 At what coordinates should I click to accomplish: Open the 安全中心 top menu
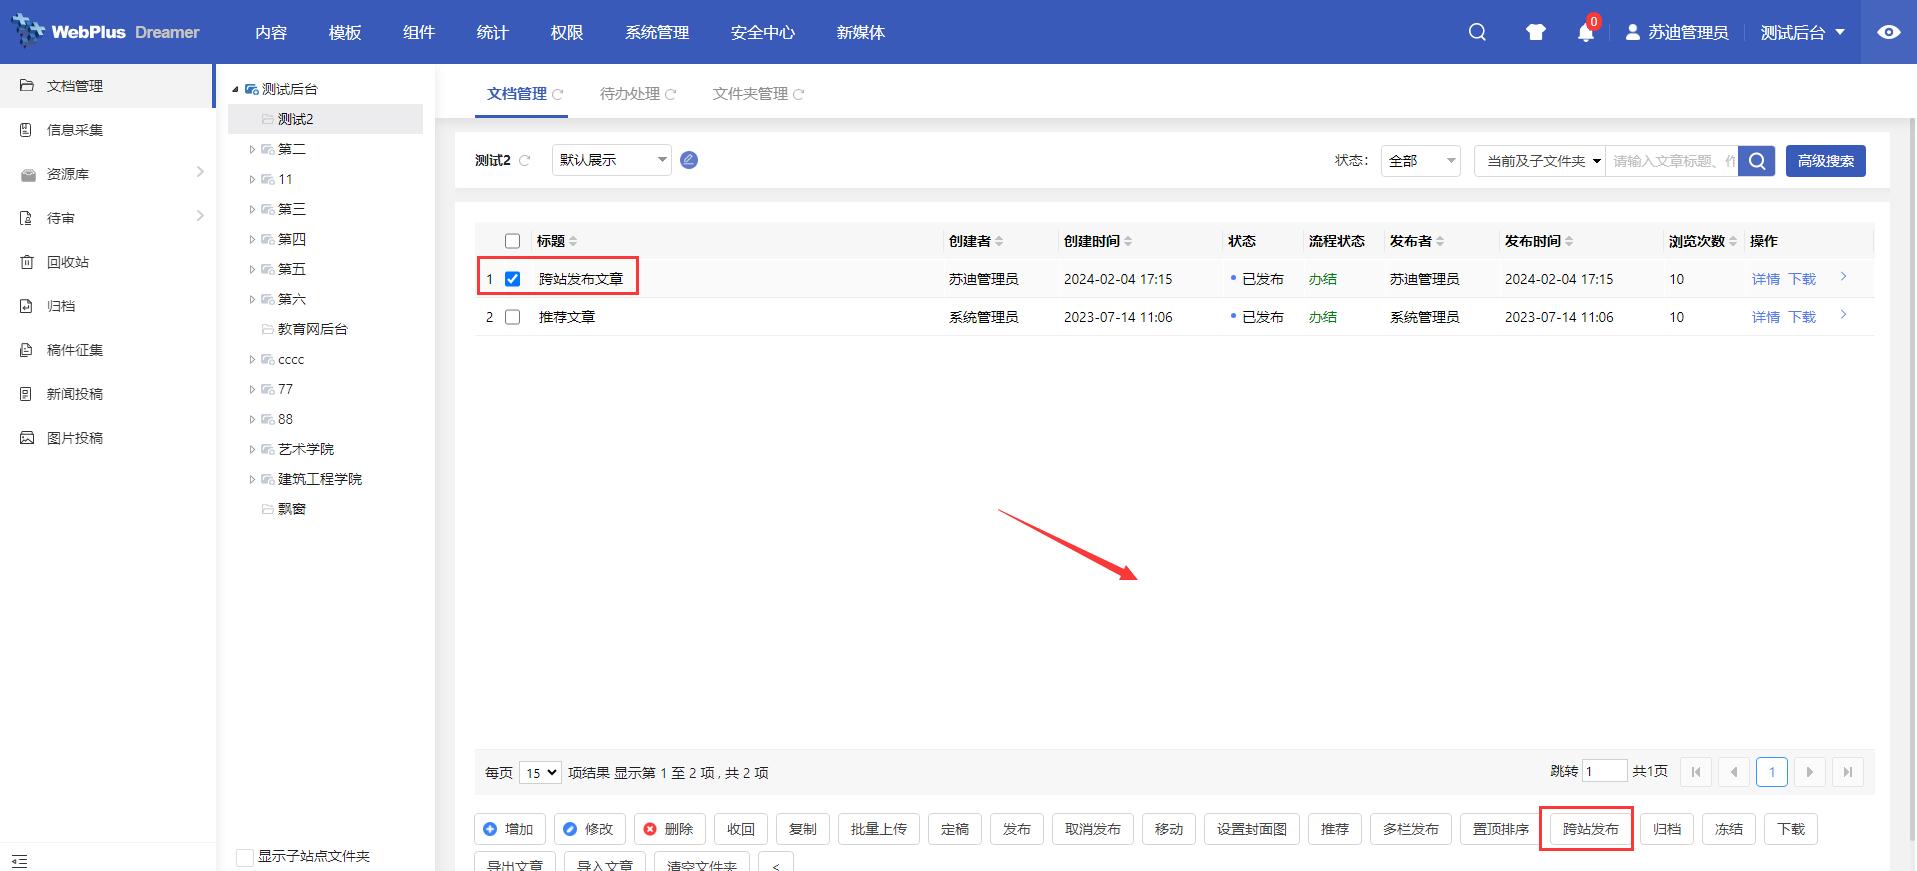(763, 32)
